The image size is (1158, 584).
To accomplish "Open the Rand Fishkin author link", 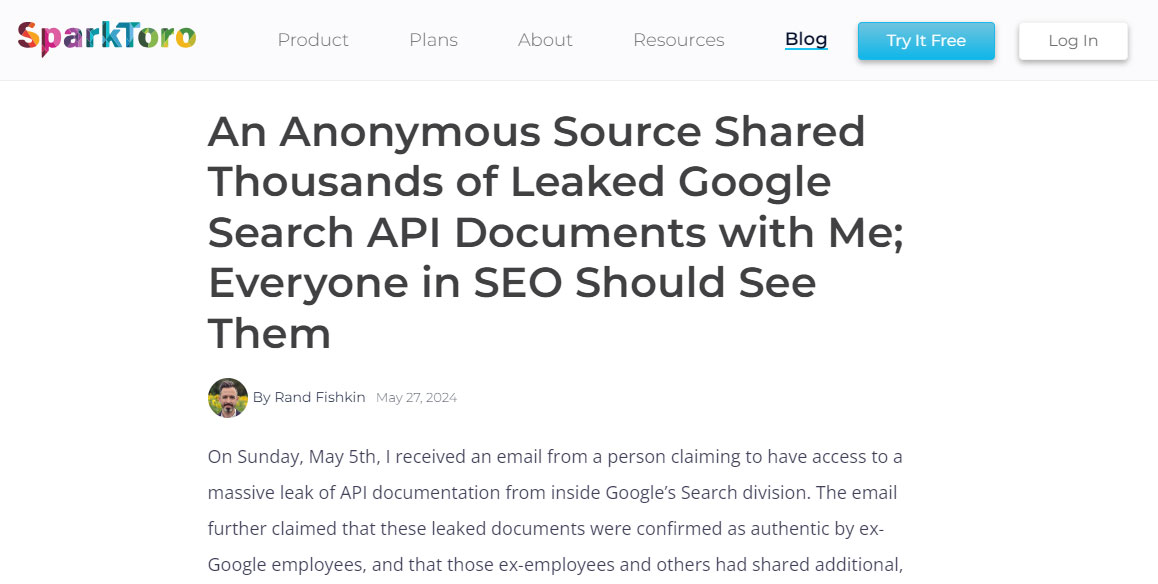I will tap(320, 398).
